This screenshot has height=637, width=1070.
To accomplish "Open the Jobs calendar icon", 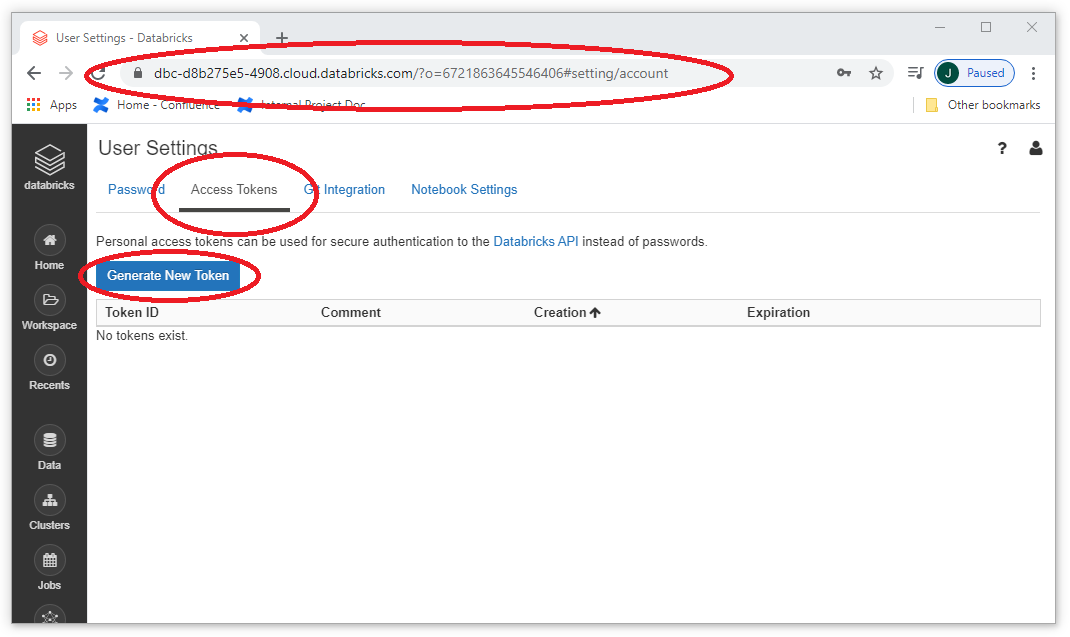I will pyautogui.click(x=50, y=561).
